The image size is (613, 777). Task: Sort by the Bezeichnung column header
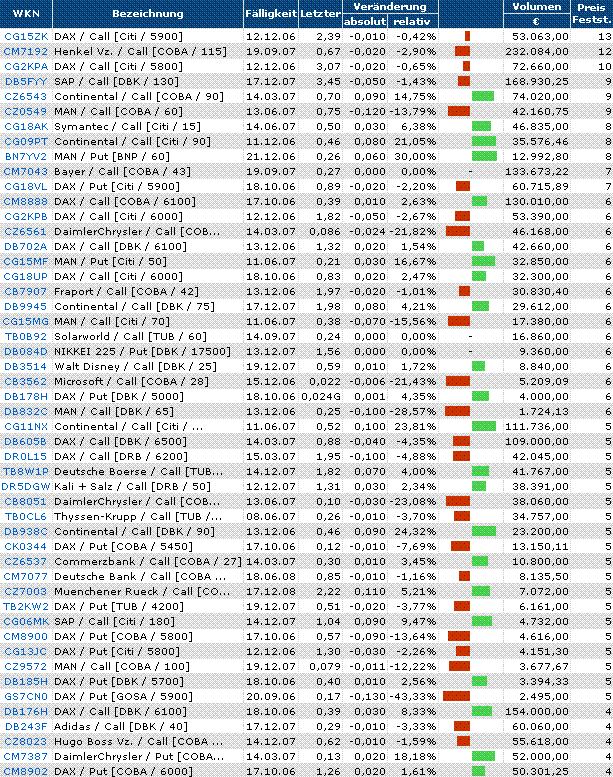pos(148,14)
